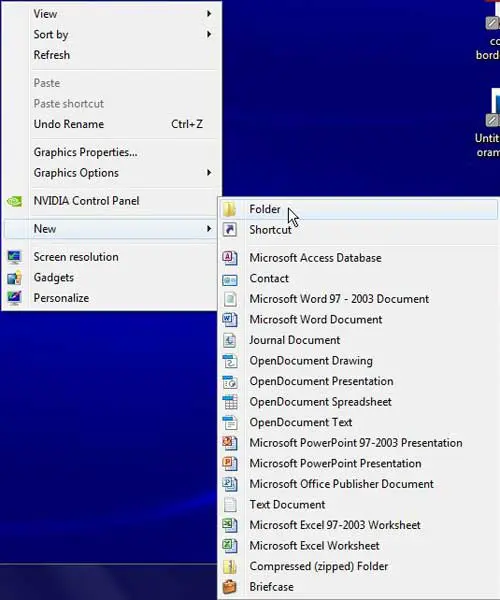Click the Microsoft Access Database icon
The image size is (500, 600).
click(230, 258)
